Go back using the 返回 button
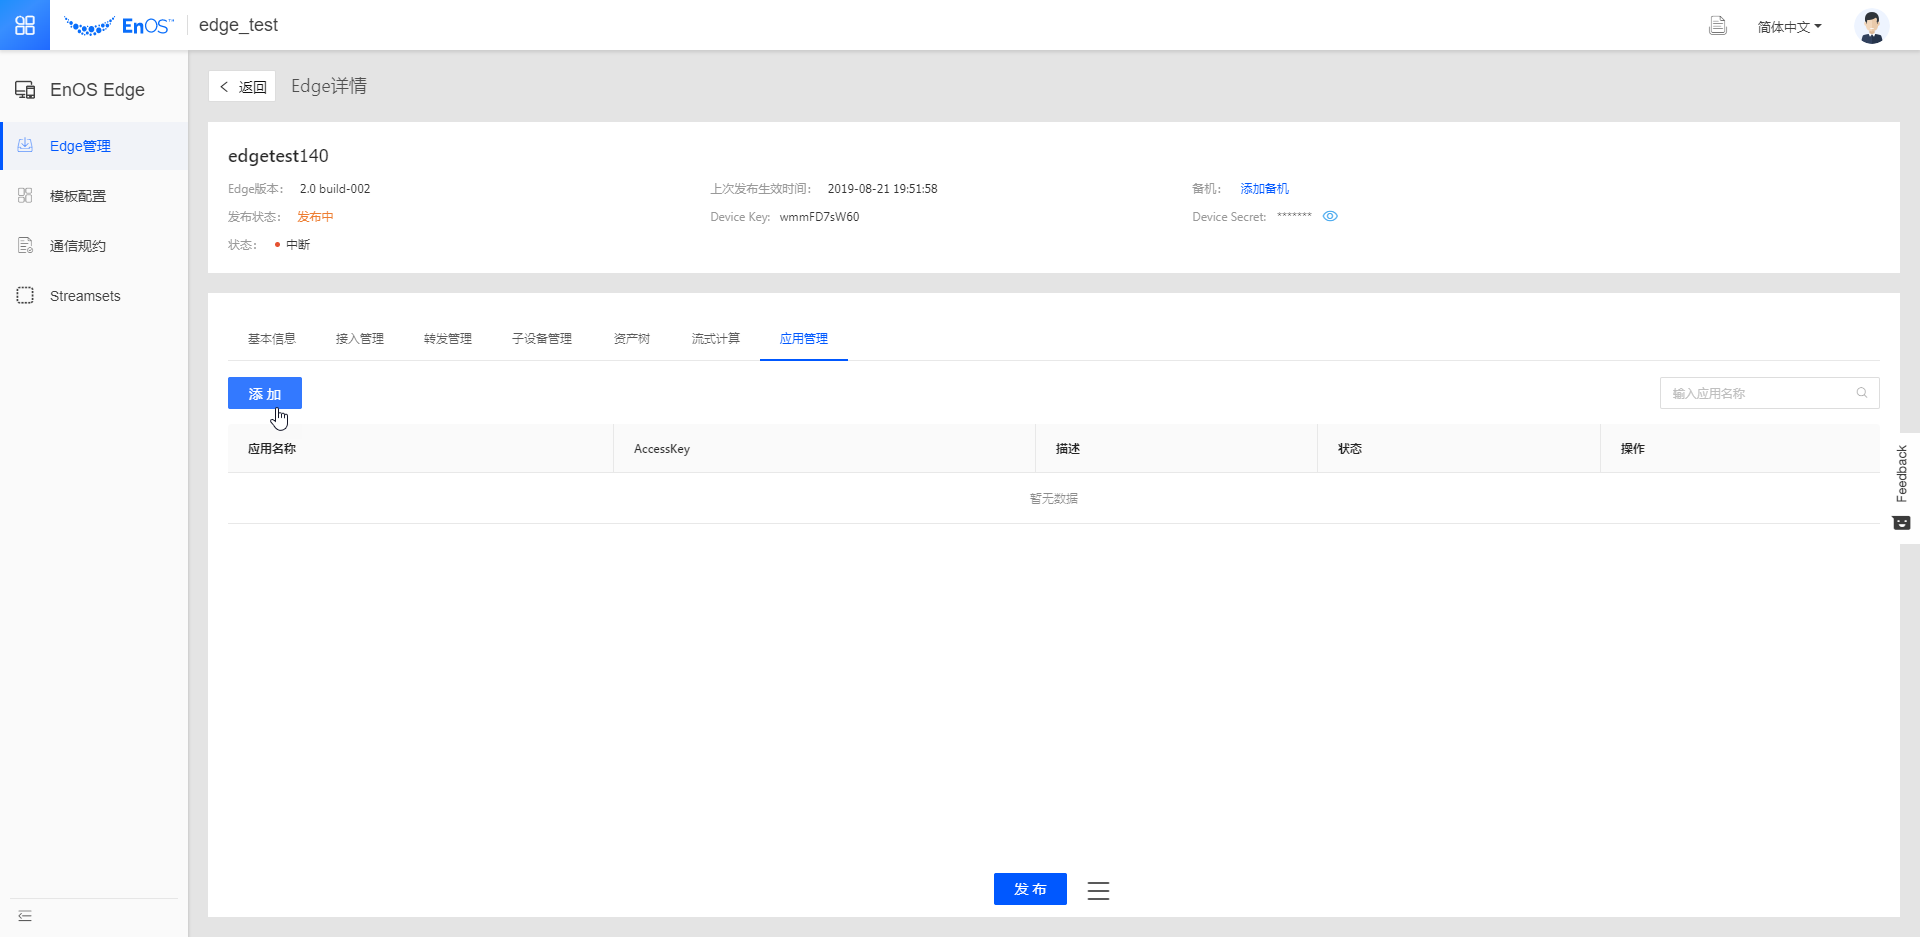The height and width of the screenshot is (937, 1920). click(242, 87)
